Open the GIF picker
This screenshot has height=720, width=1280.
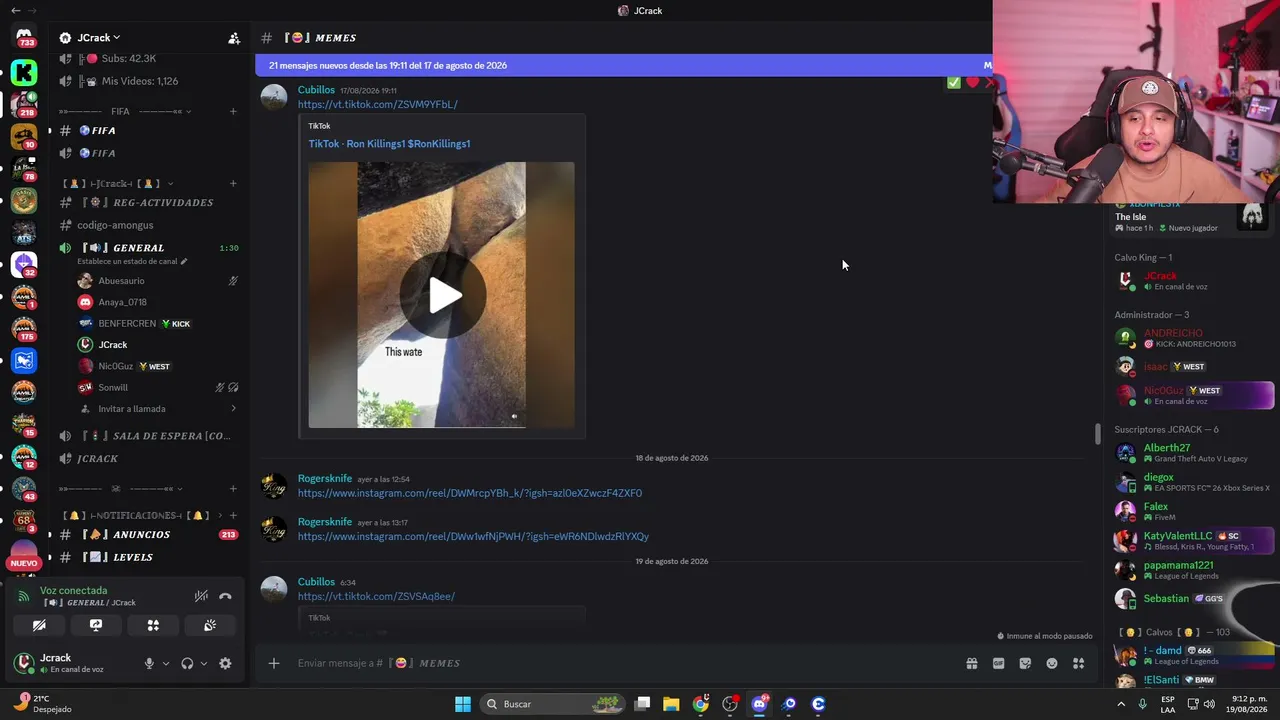[998, 663]
